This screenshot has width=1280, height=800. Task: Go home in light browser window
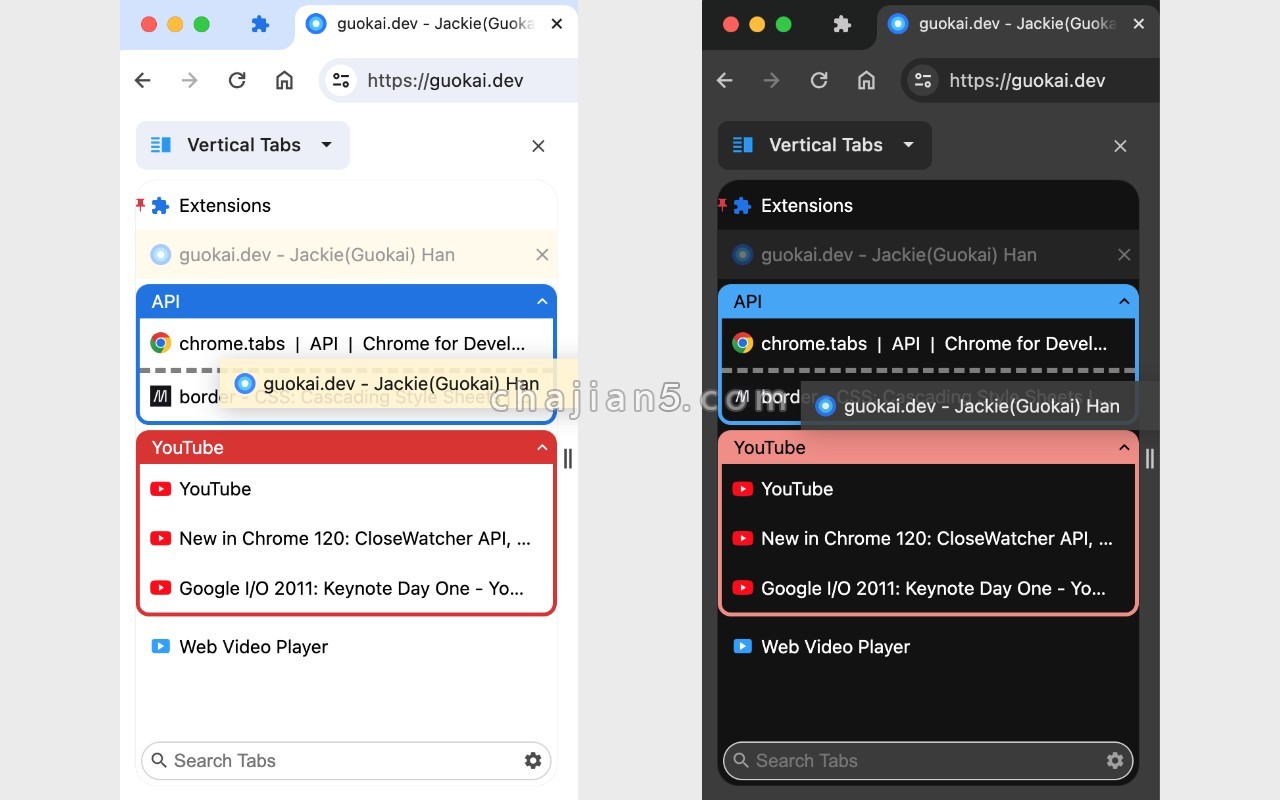pyautogui.click(x=285, y=81)
